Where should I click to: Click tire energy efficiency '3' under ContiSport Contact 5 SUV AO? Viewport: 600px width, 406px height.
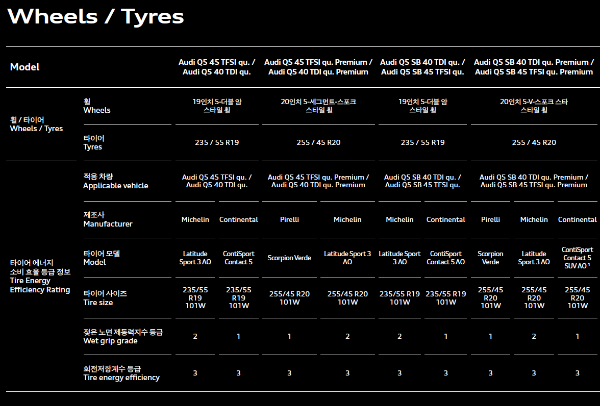pos(577,373)
